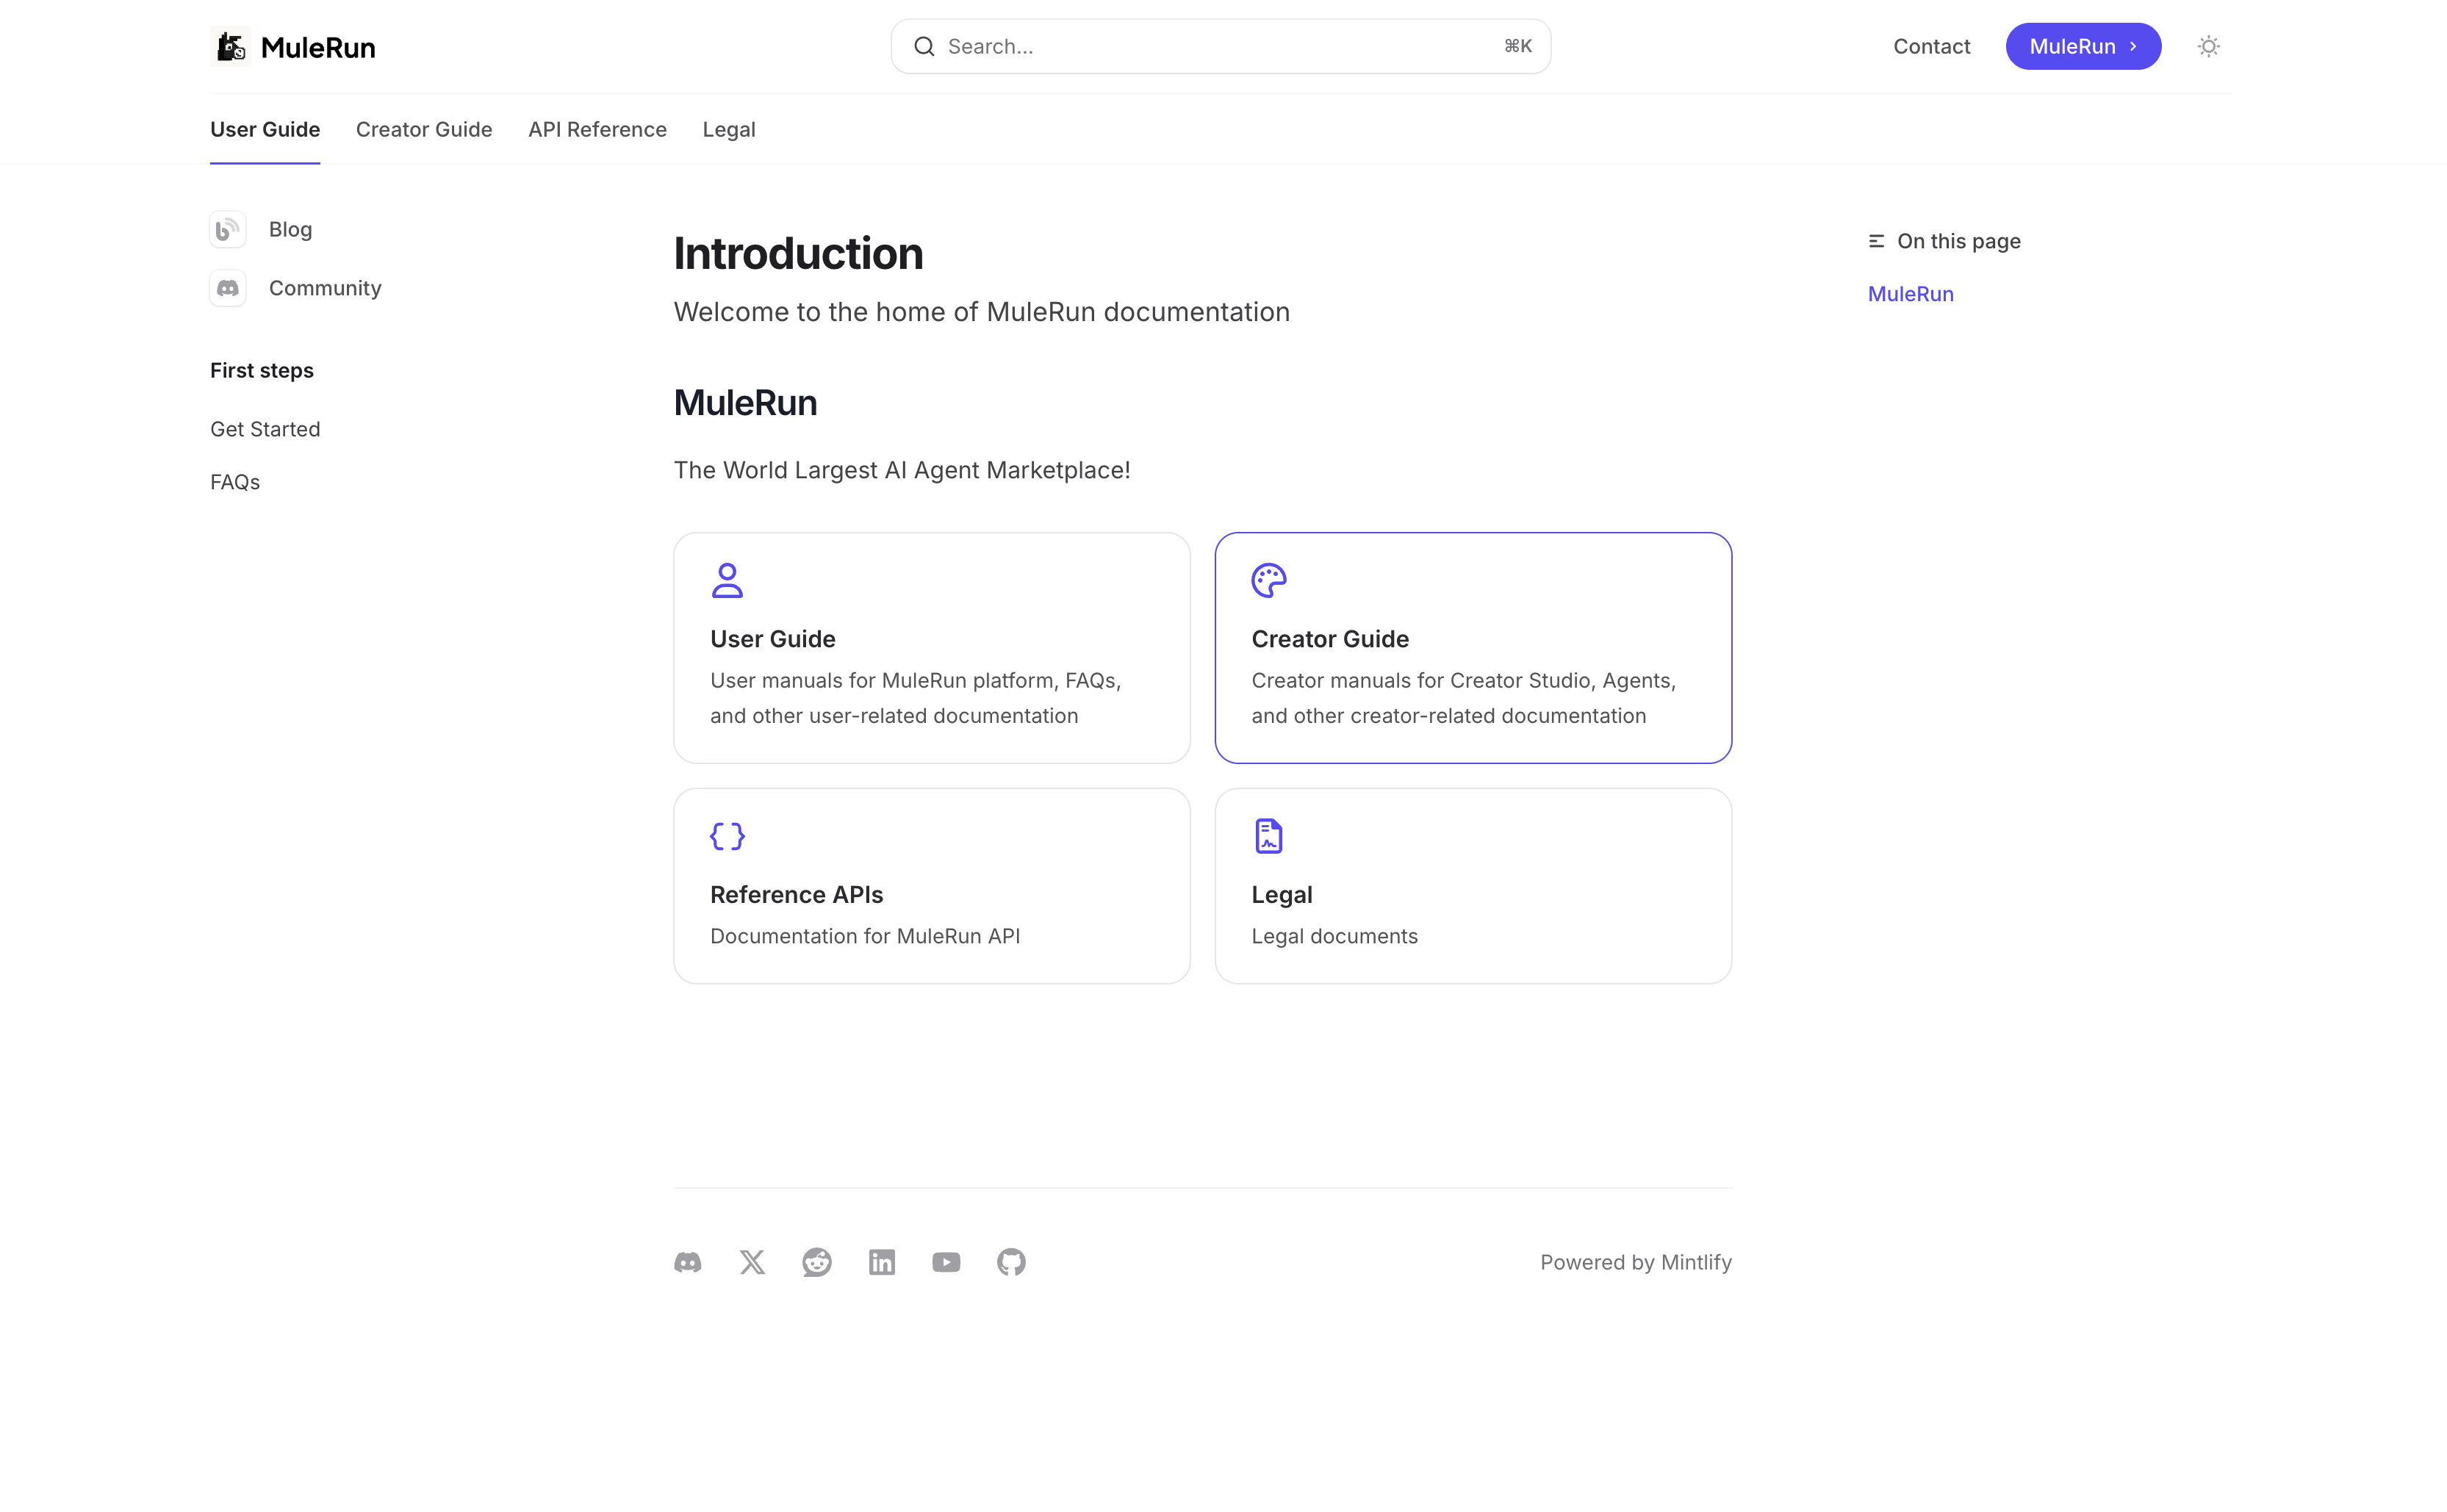The height and width of the screenshot is (1512, 2447).
Task: Click the User Guide card person icon
Action: (727, 580)
